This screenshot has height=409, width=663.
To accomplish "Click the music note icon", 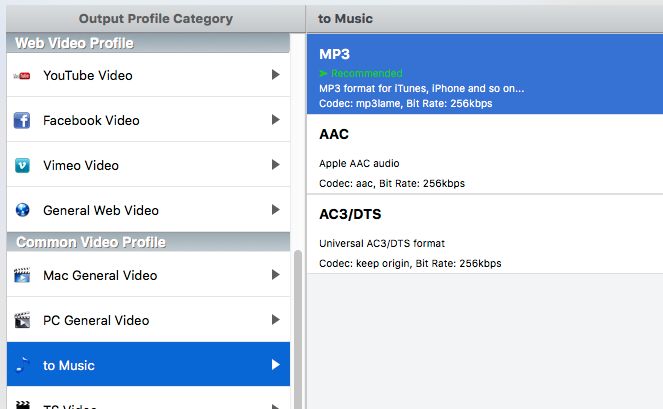I will [x=22, y=365].
